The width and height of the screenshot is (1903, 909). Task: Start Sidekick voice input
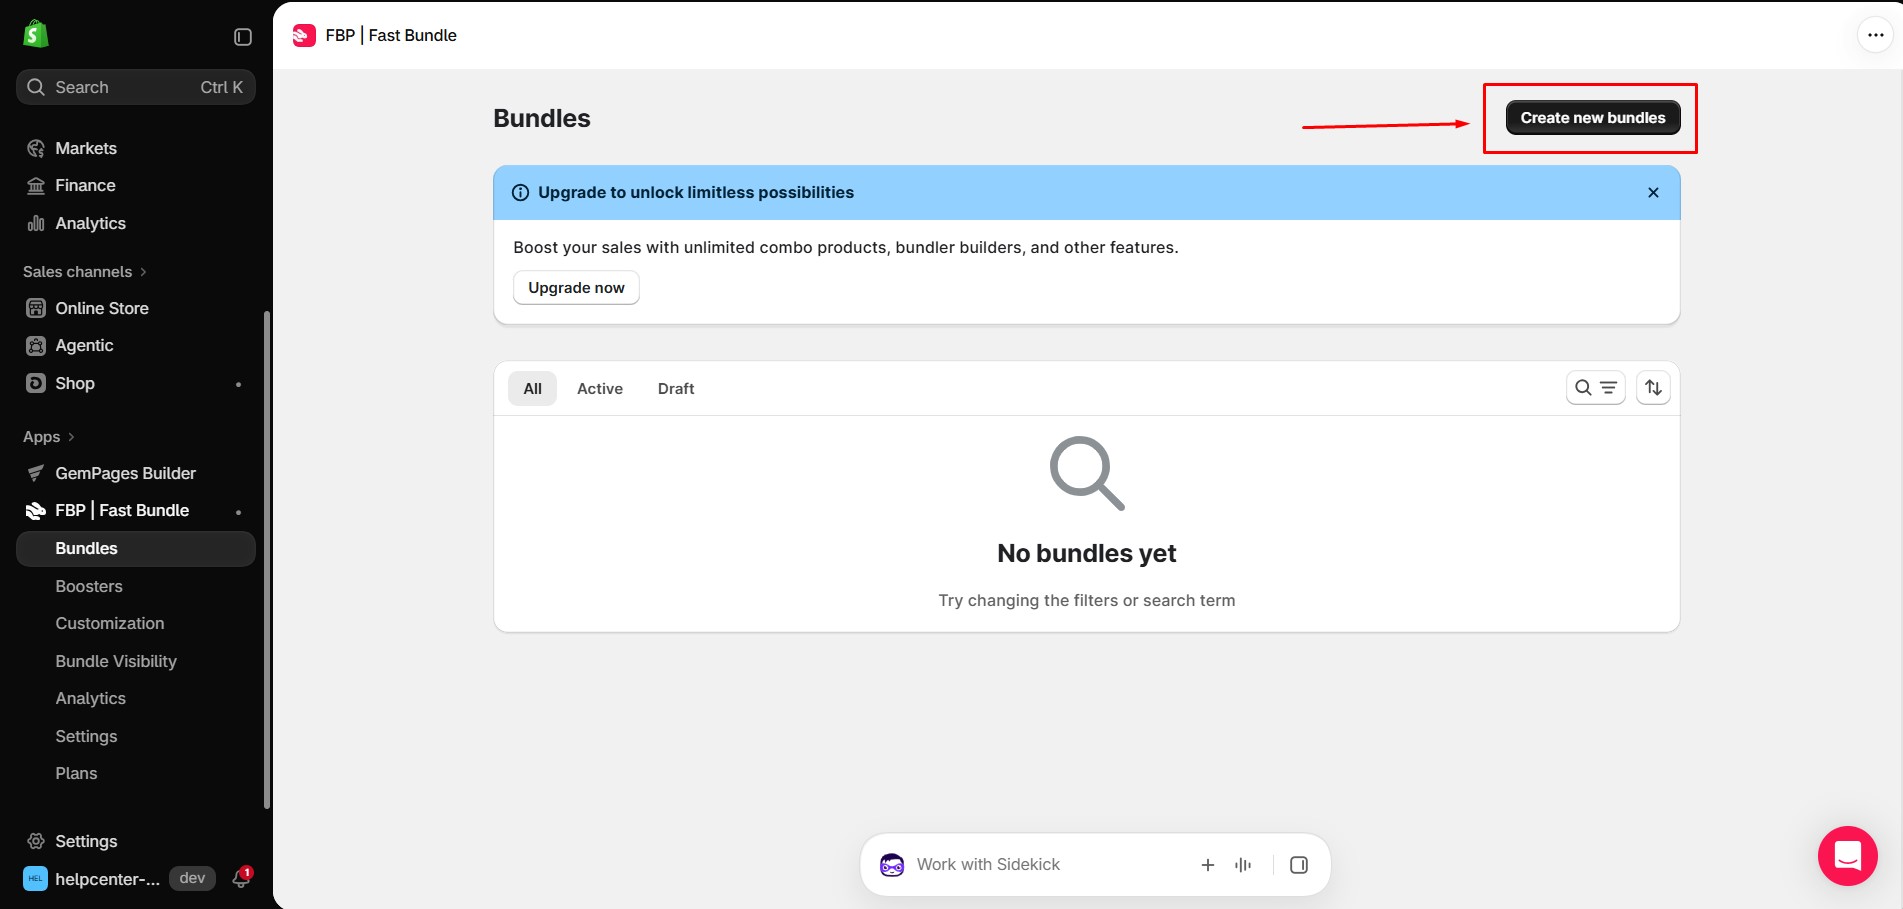[1243, 865]
